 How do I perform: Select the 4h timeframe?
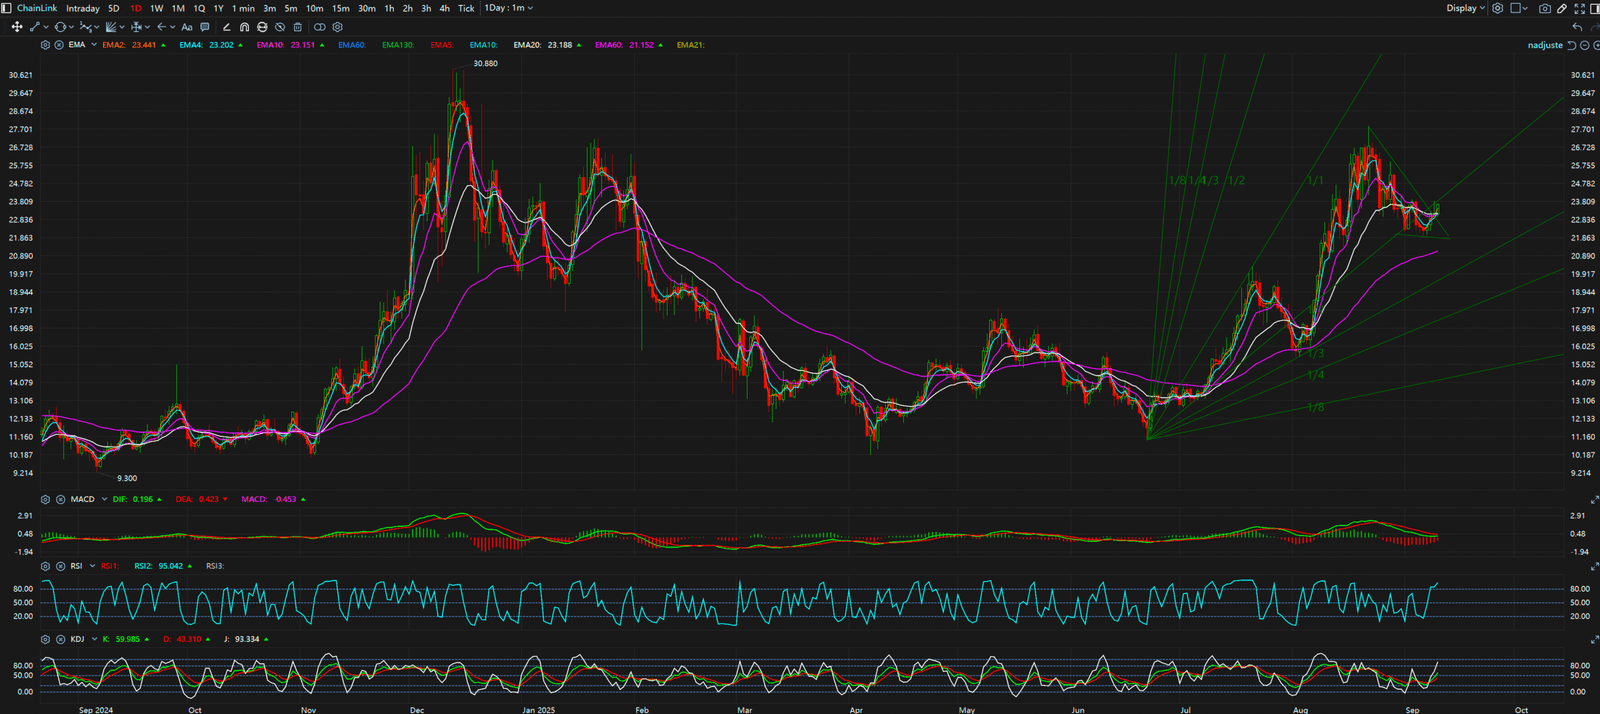[x=444, y=8]
